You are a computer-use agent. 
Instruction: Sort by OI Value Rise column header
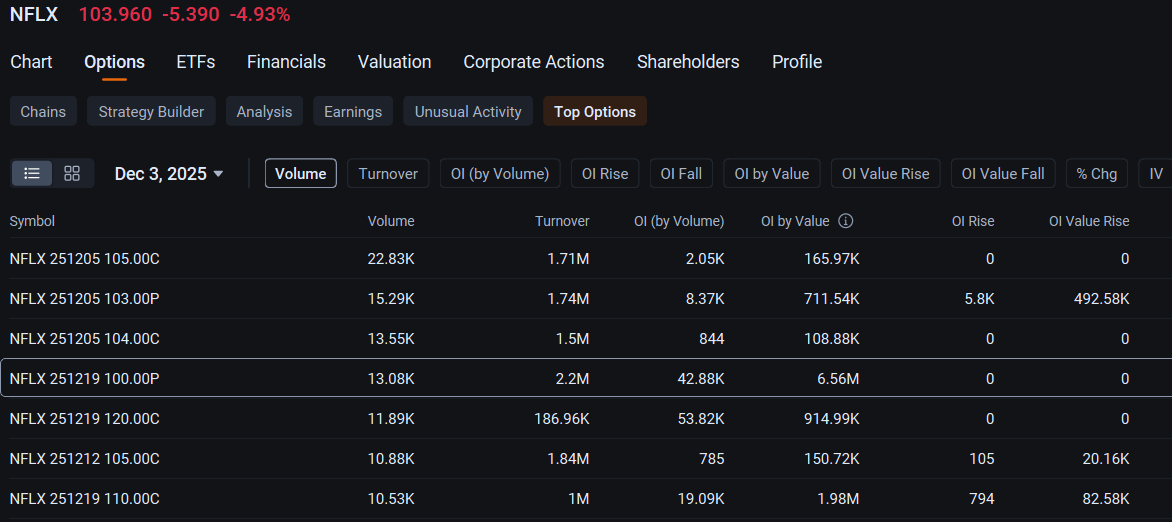point(1089,221)
